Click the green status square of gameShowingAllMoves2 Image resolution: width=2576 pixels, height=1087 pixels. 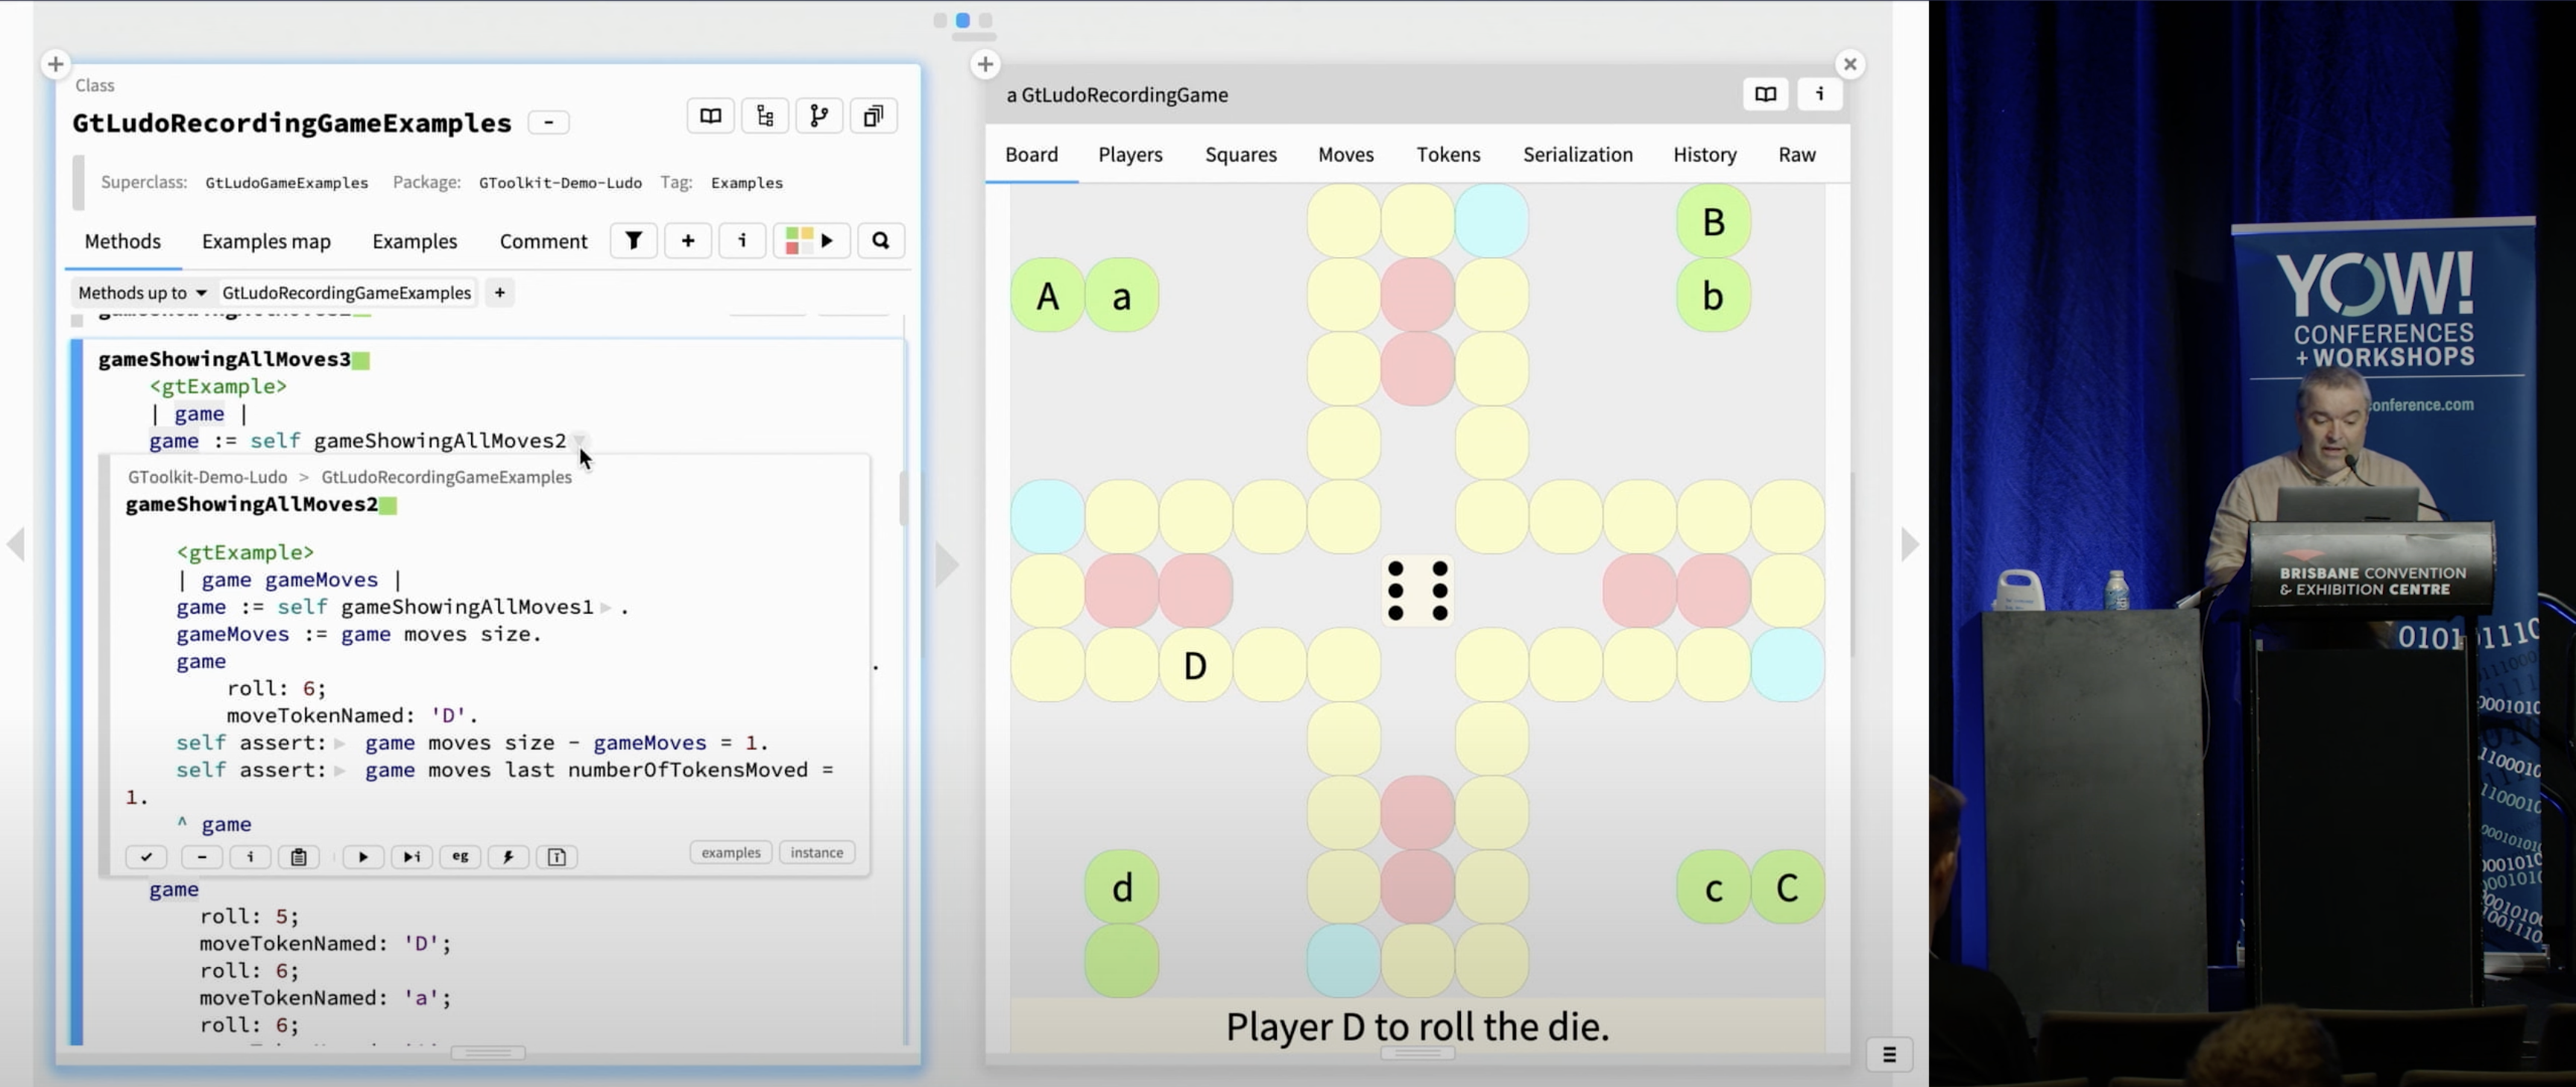388,505
